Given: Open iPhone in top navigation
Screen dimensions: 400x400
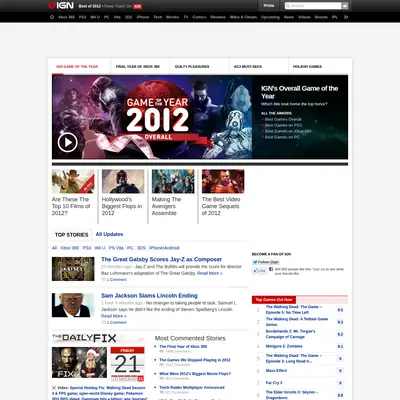Looking at the screenshot, I should pyautogui.click(x=143, y=17).
